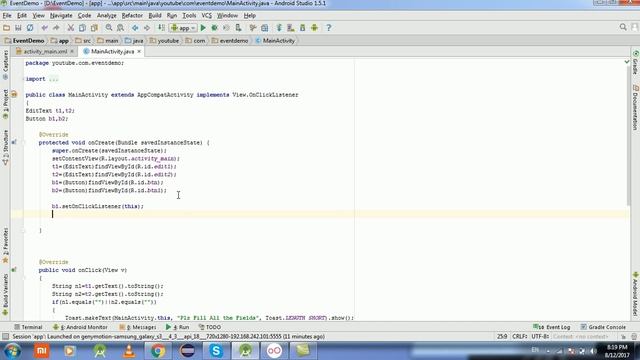Close the activity_main.xml tab
The width and height of the screenshot is (640, 360).
(x=72, y=51)
